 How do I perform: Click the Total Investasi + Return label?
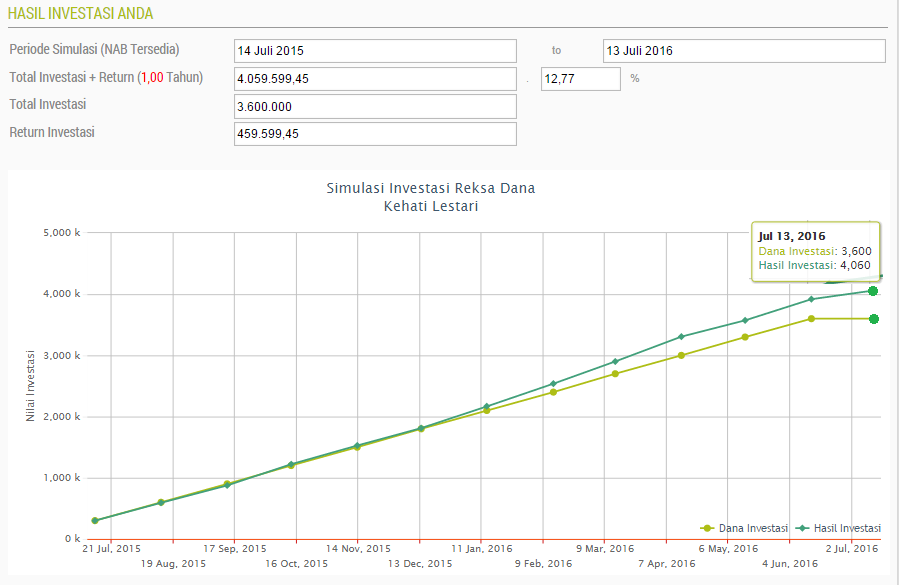[x=106, y=77]
